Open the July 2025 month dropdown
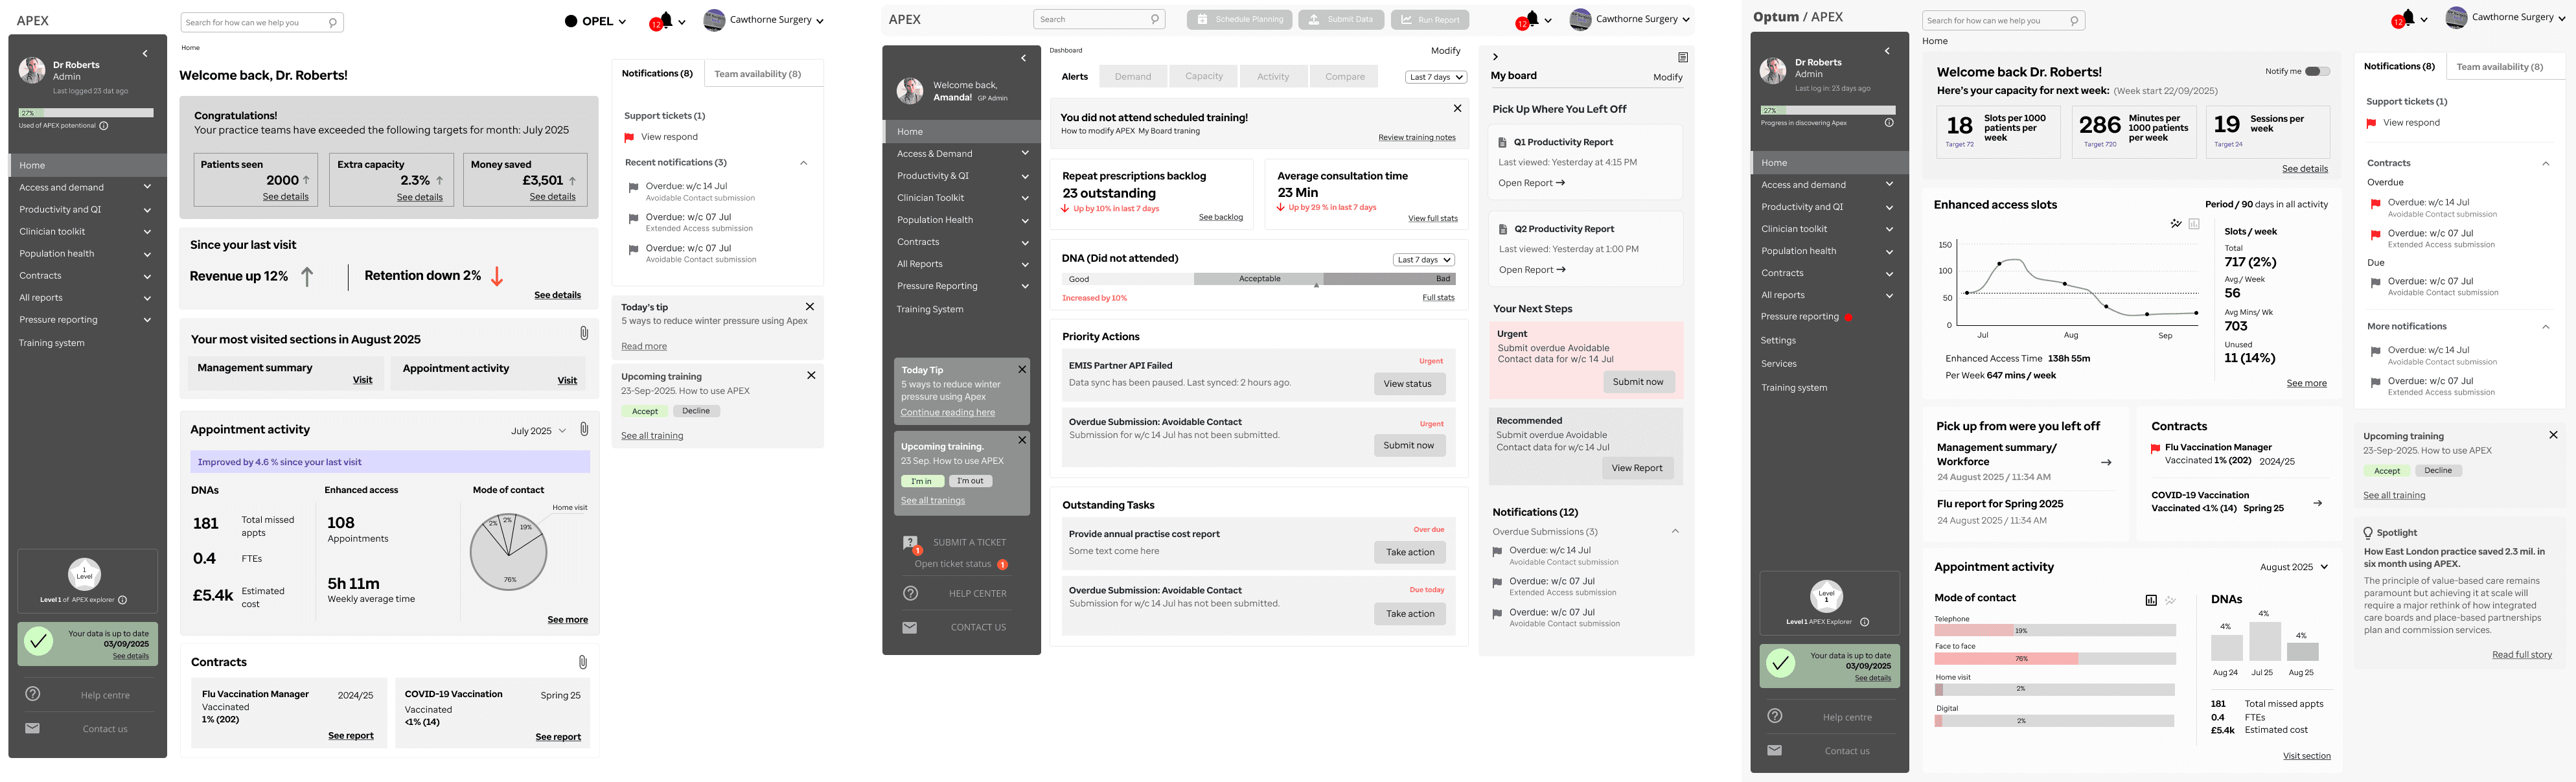The width and height of the screenshot is (2576, 782). [538, 431]
